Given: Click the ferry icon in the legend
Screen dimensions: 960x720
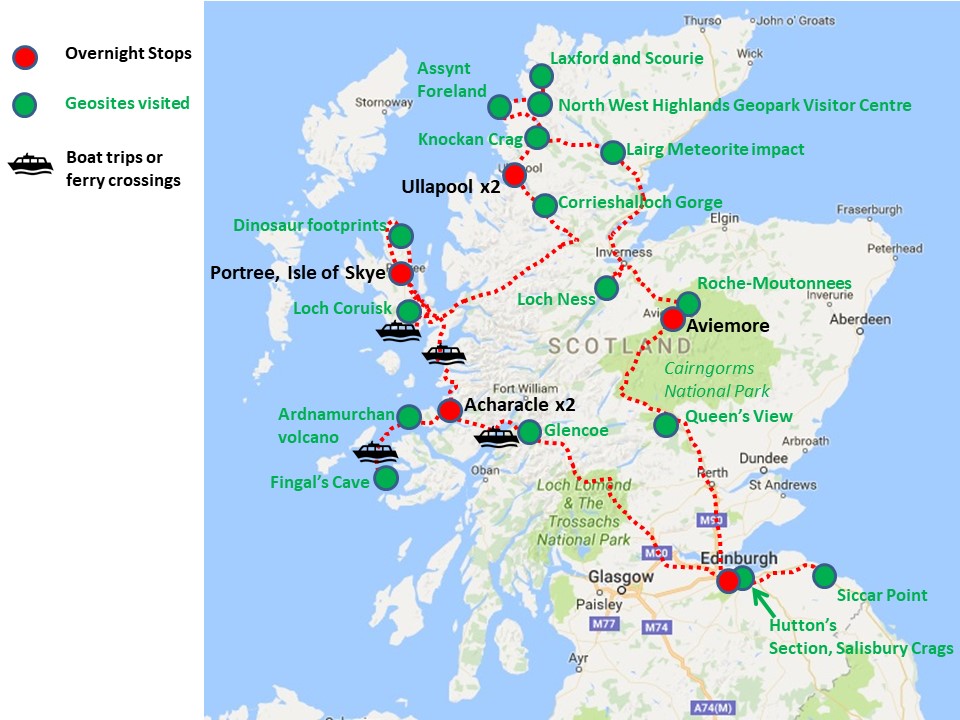Looking at the screenshot, I should [31, 165].
